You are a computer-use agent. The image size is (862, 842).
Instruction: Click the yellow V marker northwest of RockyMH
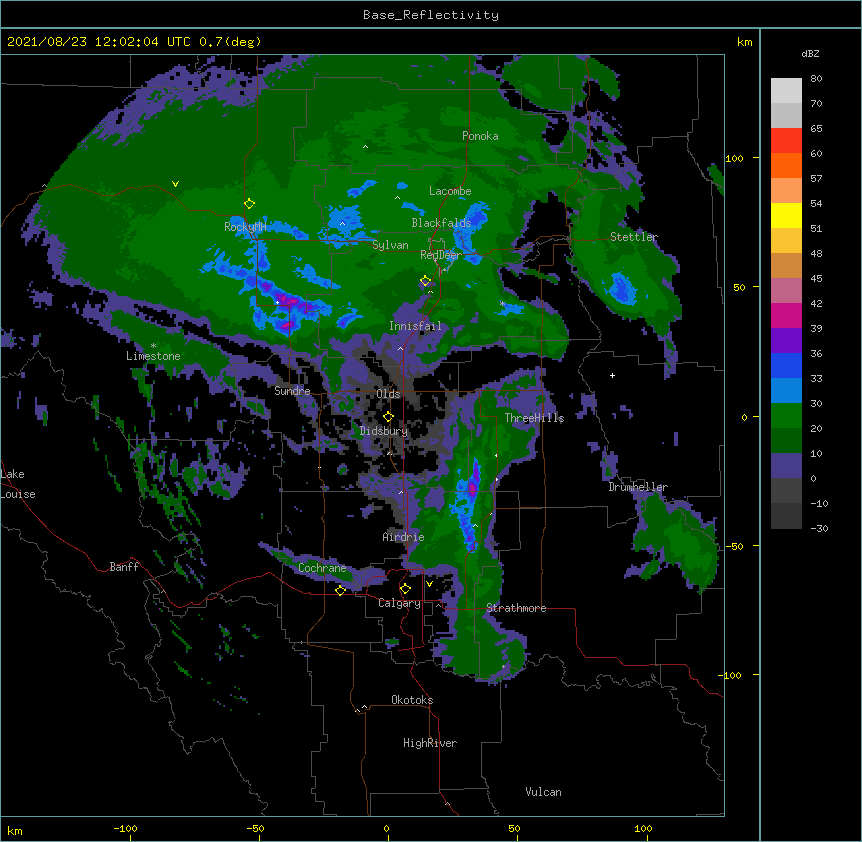click(175, 184)
